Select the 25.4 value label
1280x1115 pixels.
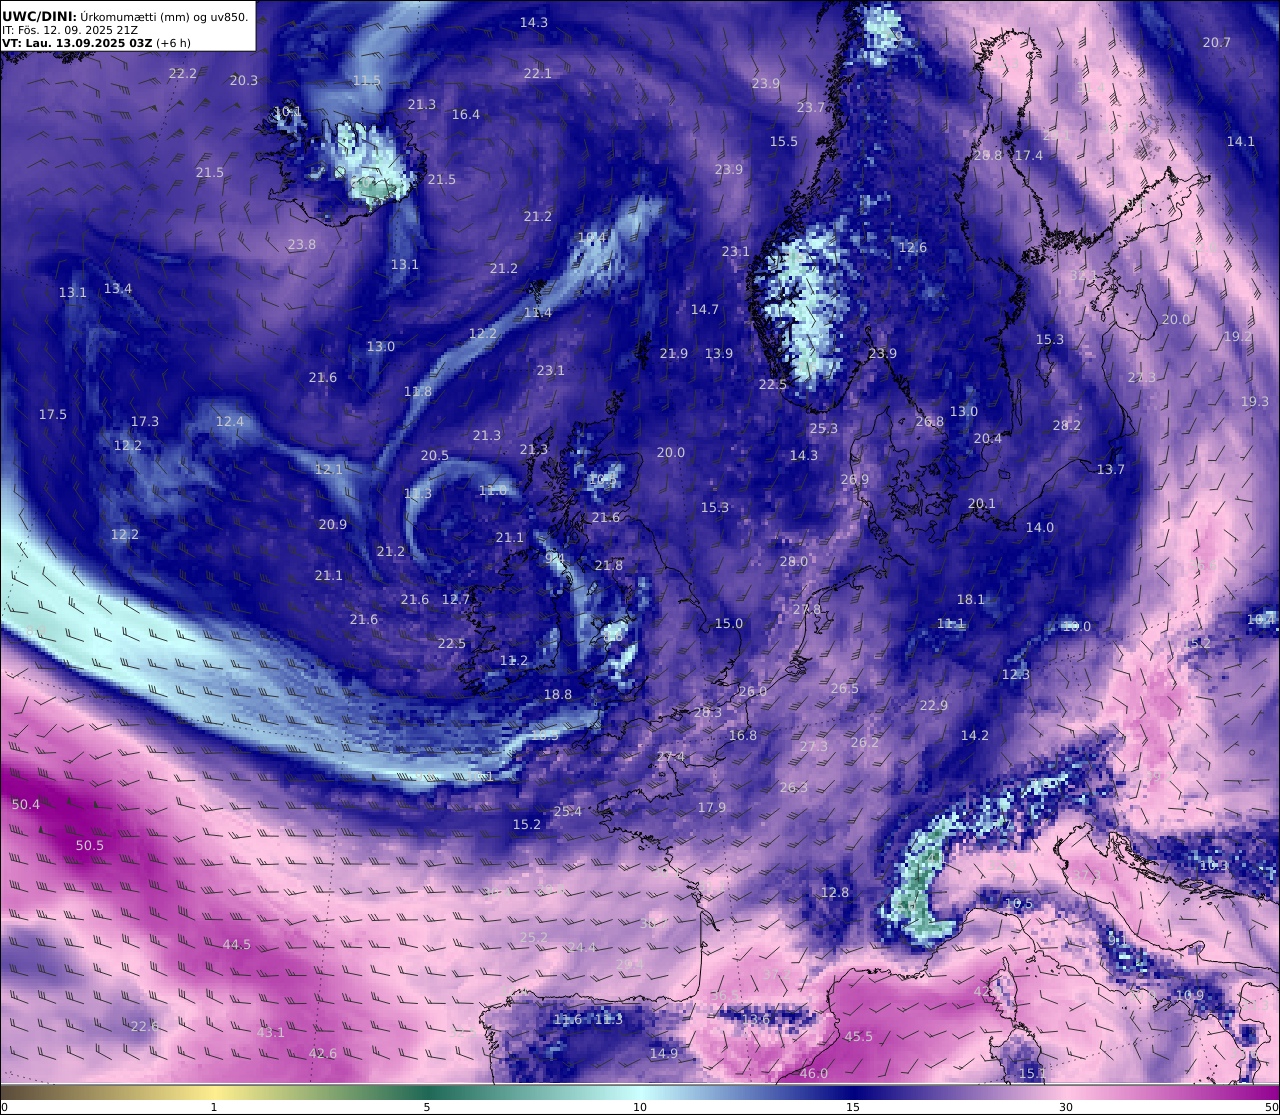[x=567, y=811]
